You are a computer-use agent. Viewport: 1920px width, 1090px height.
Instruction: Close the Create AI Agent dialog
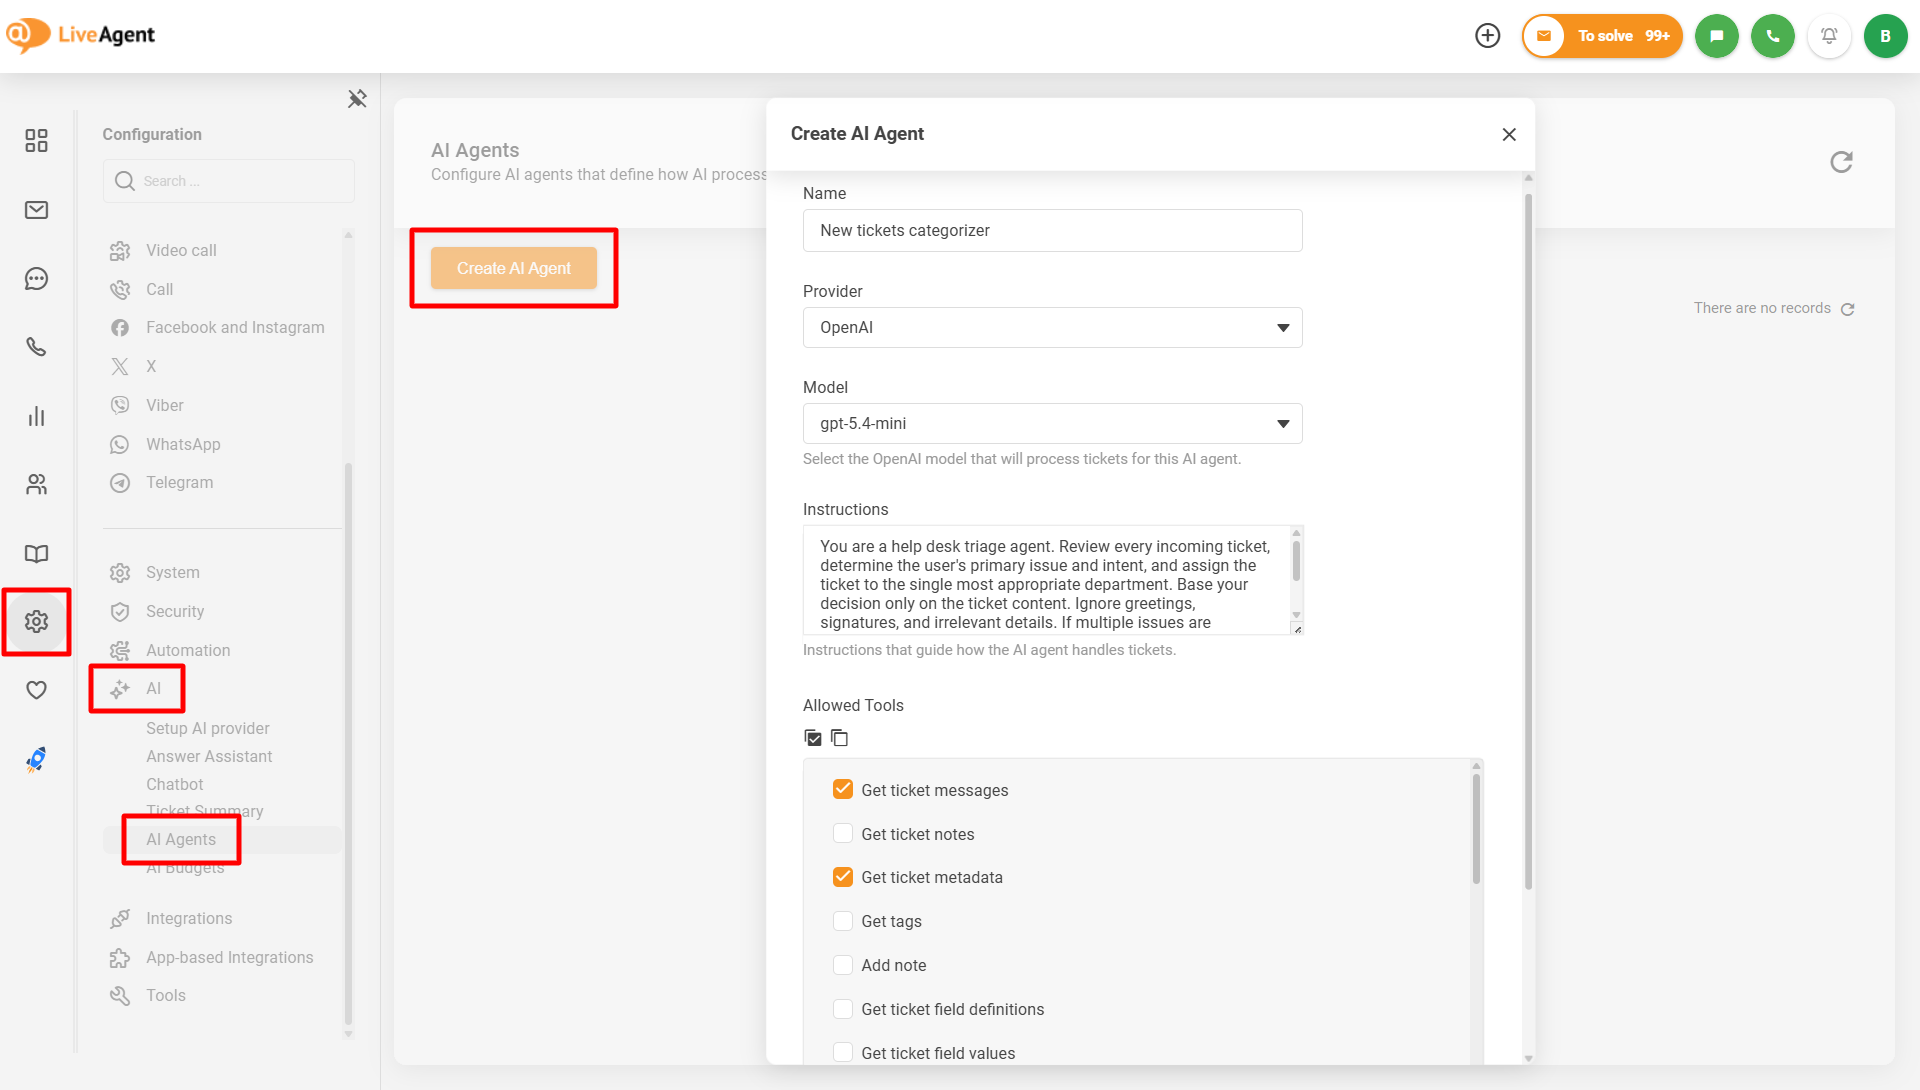coord(1509,134)
